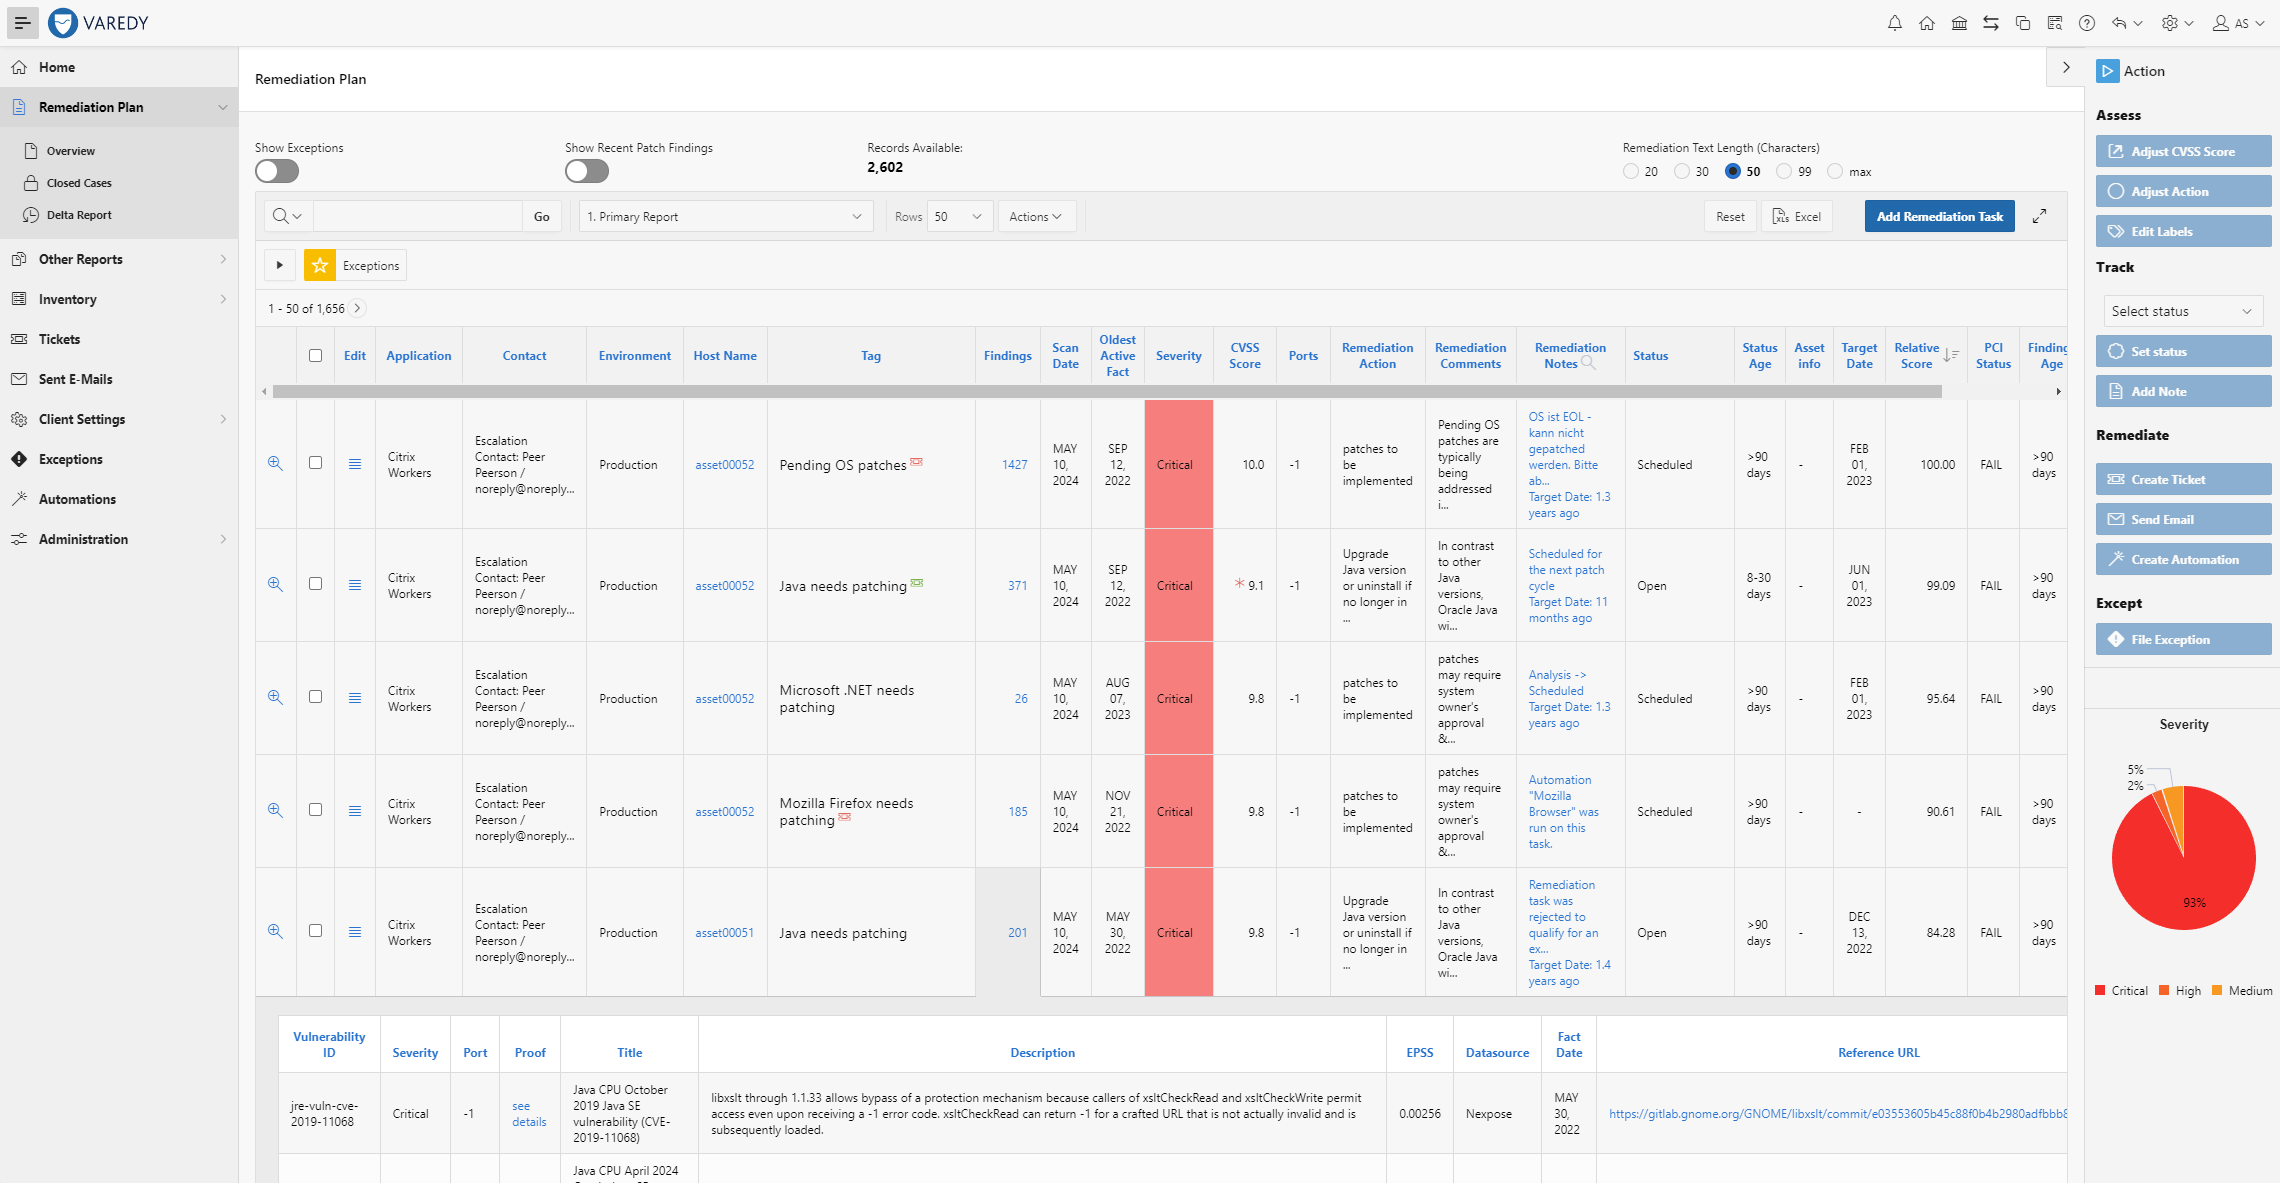
Task: Open the Select status dropdown
Action: (2183, 311)
